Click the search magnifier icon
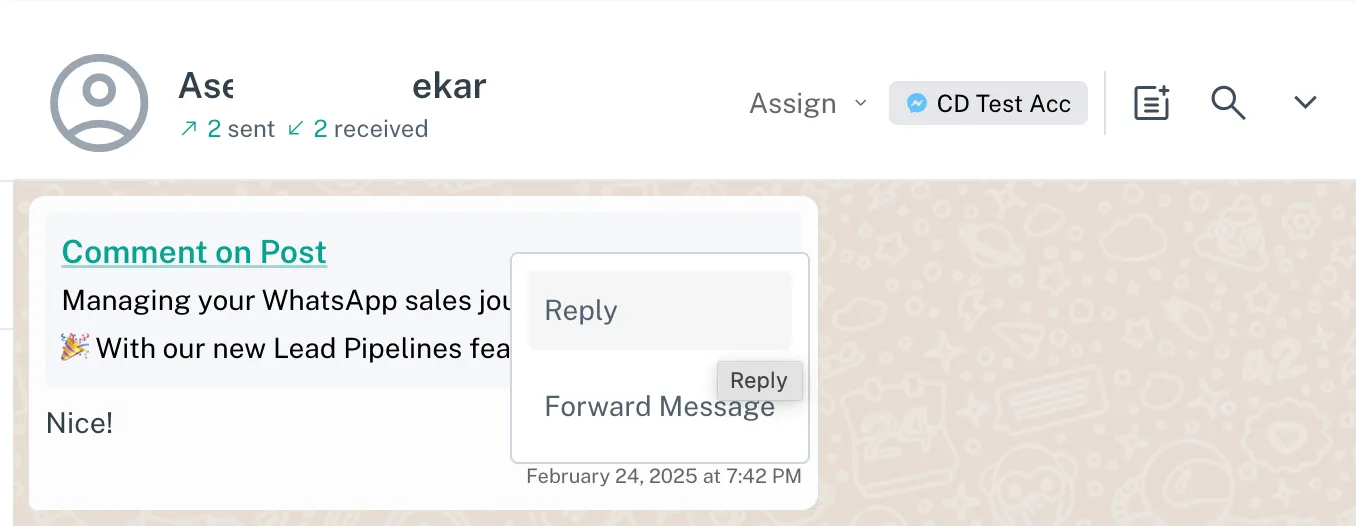This screenshot has width=1356, height=526. 1228,103
